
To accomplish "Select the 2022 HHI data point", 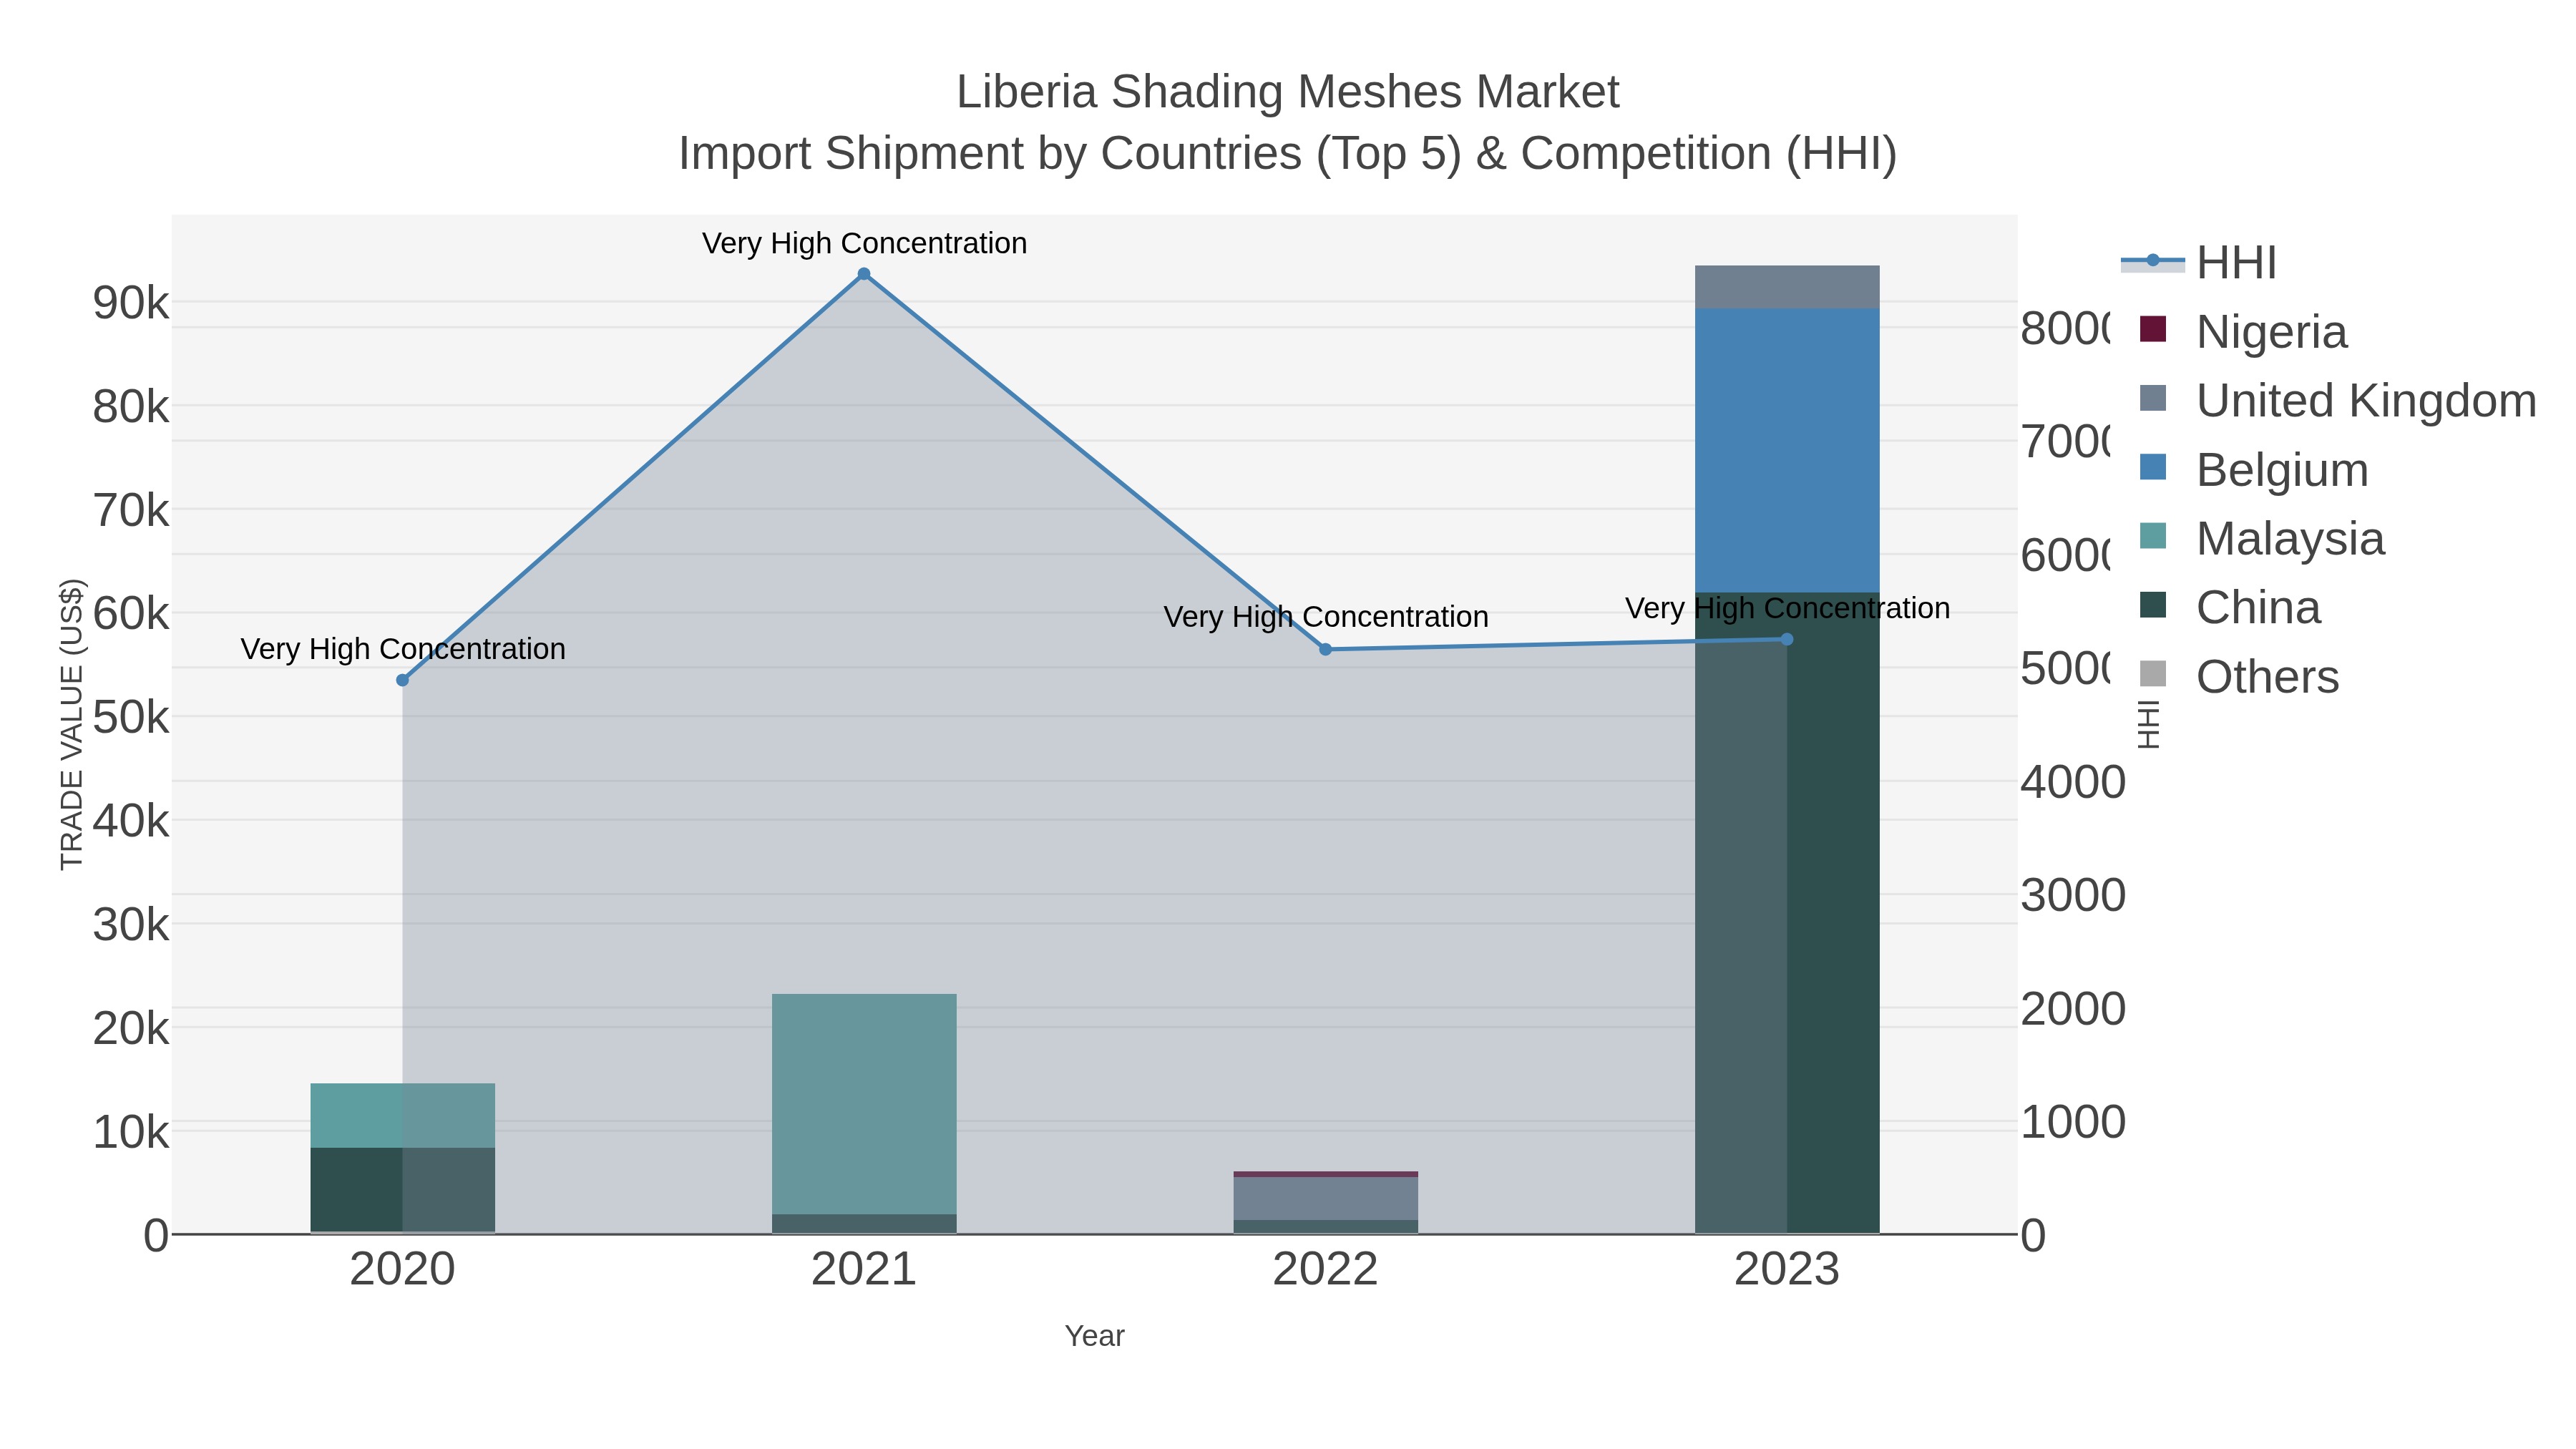I will click(1326, 649).
